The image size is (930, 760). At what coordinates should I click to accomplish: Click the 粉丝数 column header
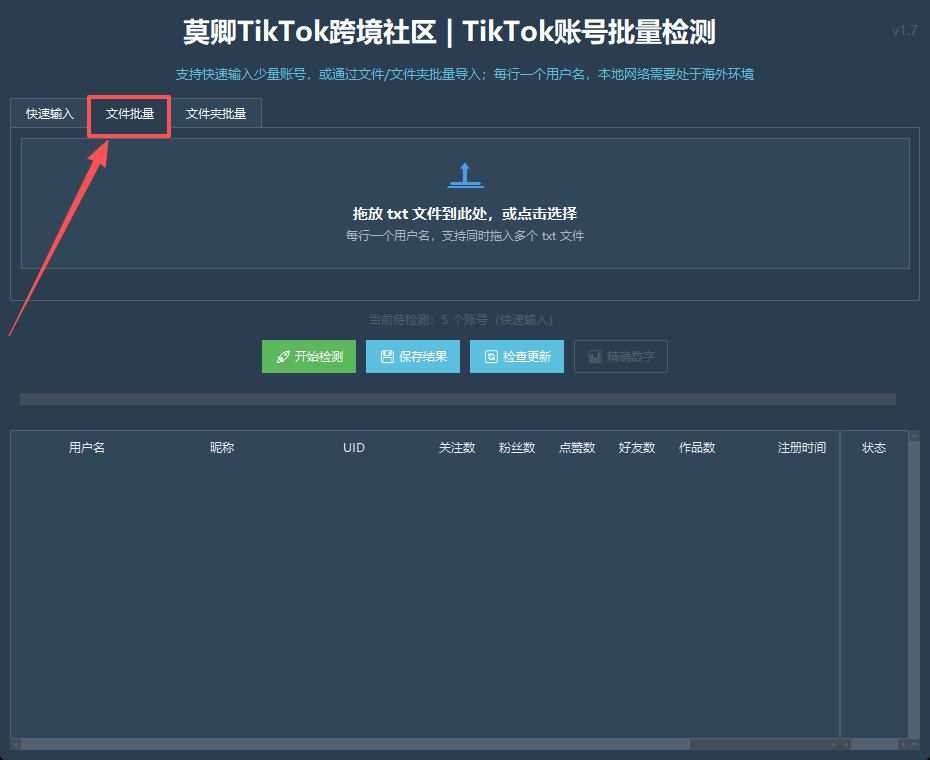[517, 448]
